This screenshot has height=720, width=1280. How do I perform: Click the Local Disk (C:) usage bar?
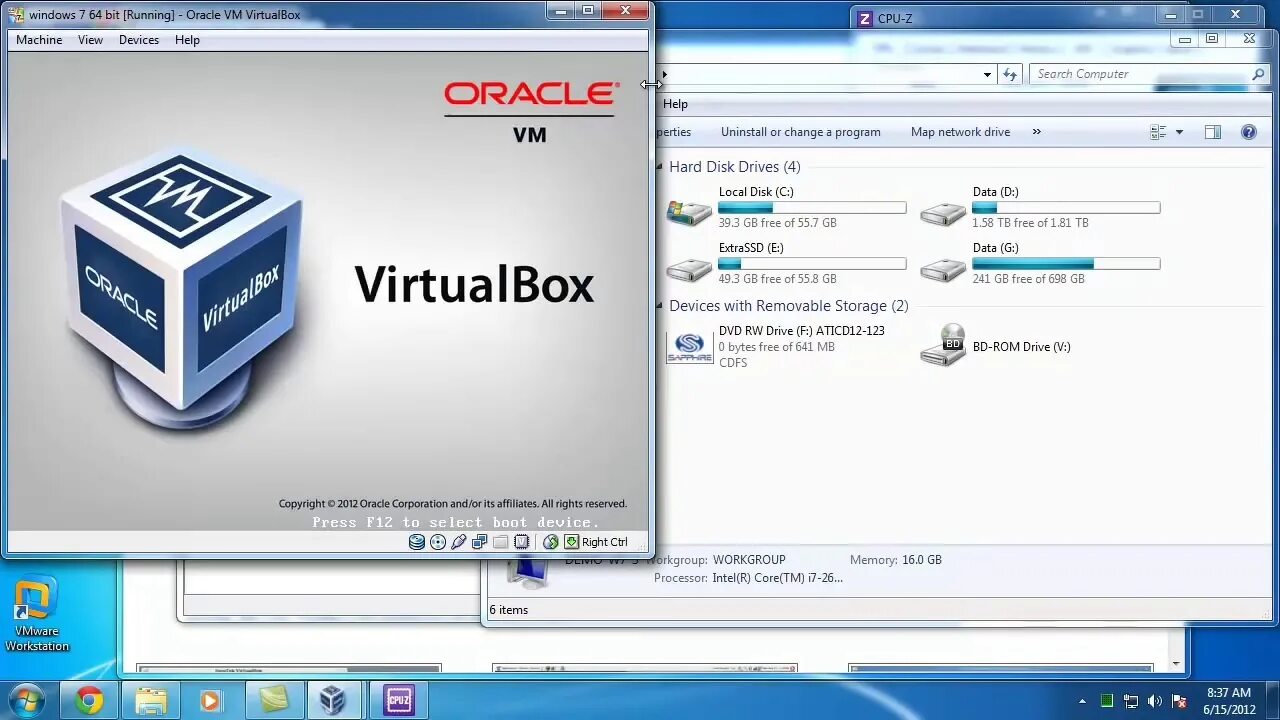pyautogui.click(x=812, y=208)
